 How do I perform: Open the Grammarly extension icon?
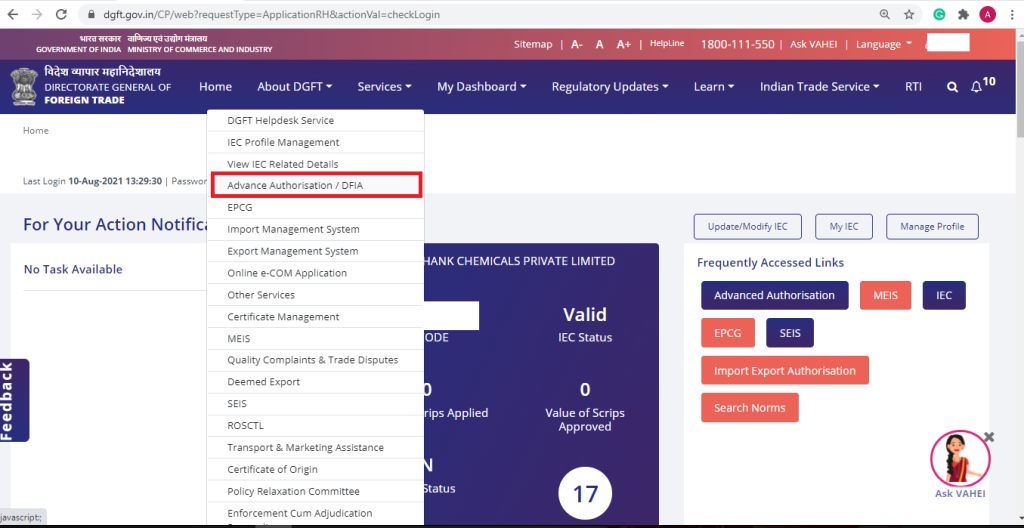coord(939,14)
